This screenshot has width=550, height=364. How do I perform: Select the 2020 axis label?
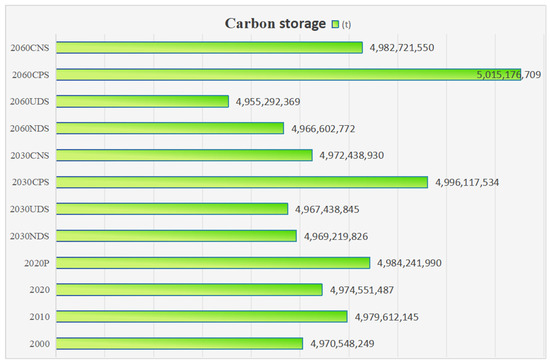point(40,290)
